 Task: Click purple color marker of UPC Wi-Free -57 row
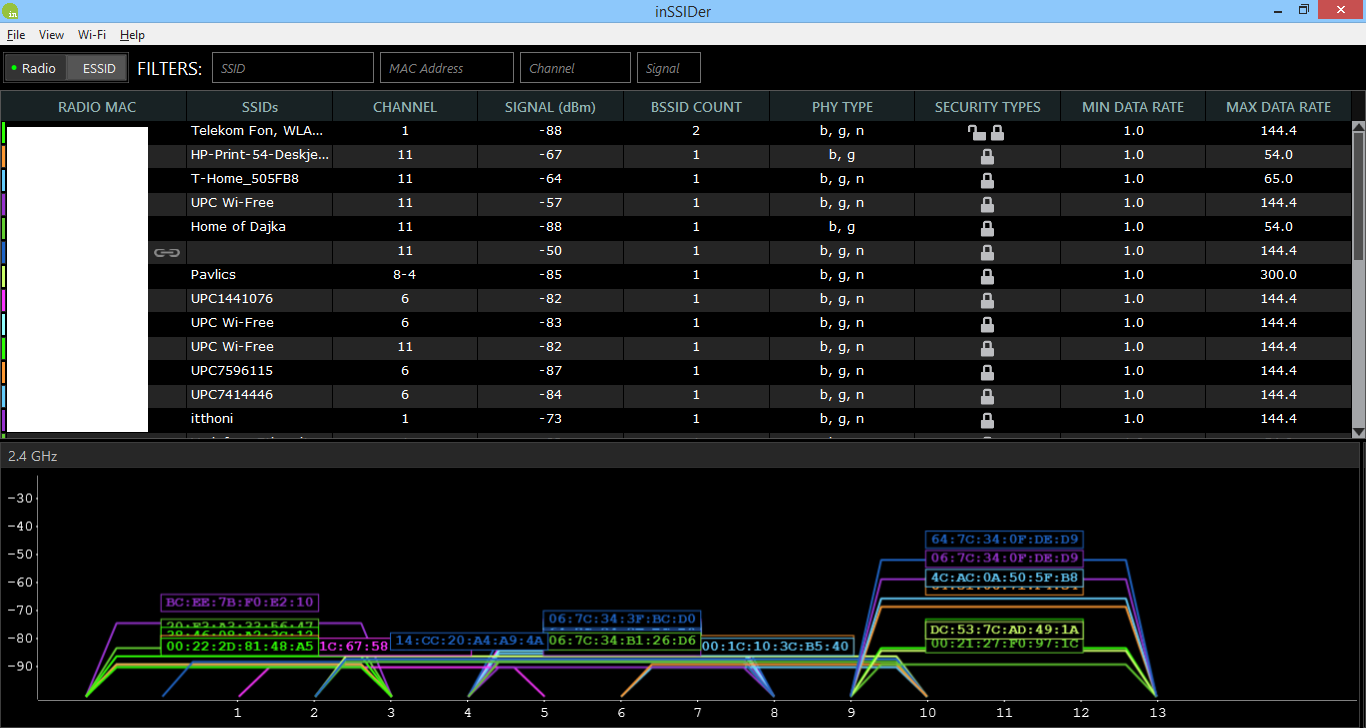point(4,204)
